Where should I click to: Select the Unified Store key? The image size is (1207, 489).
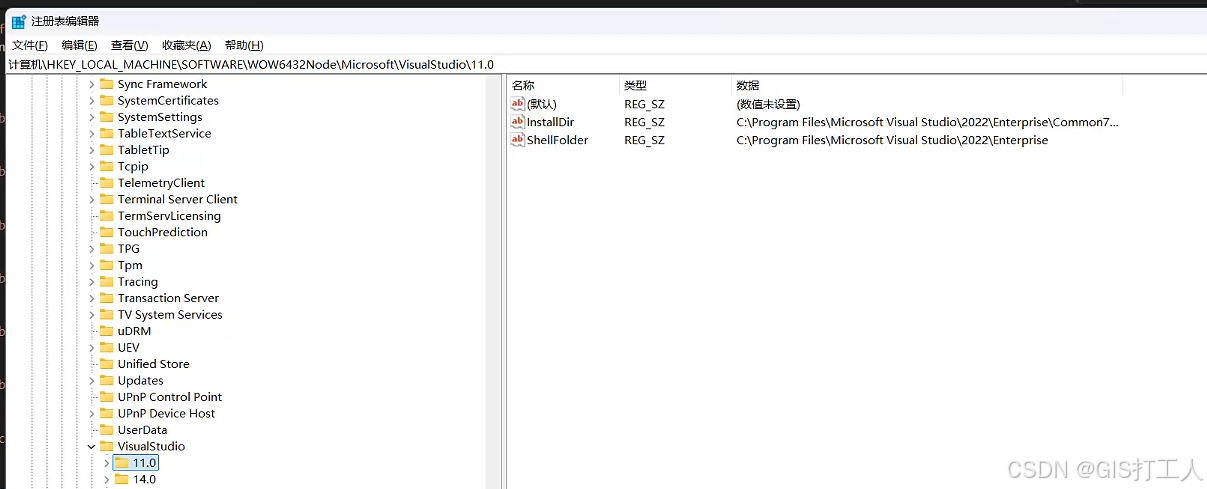click(x=153, y=364)
